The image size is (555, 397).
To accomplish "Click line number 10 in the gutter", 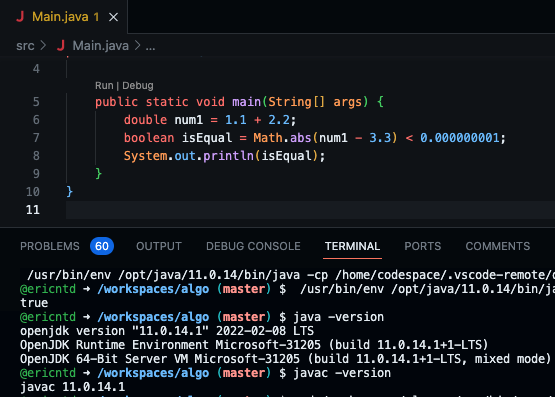I will [33, 192].
